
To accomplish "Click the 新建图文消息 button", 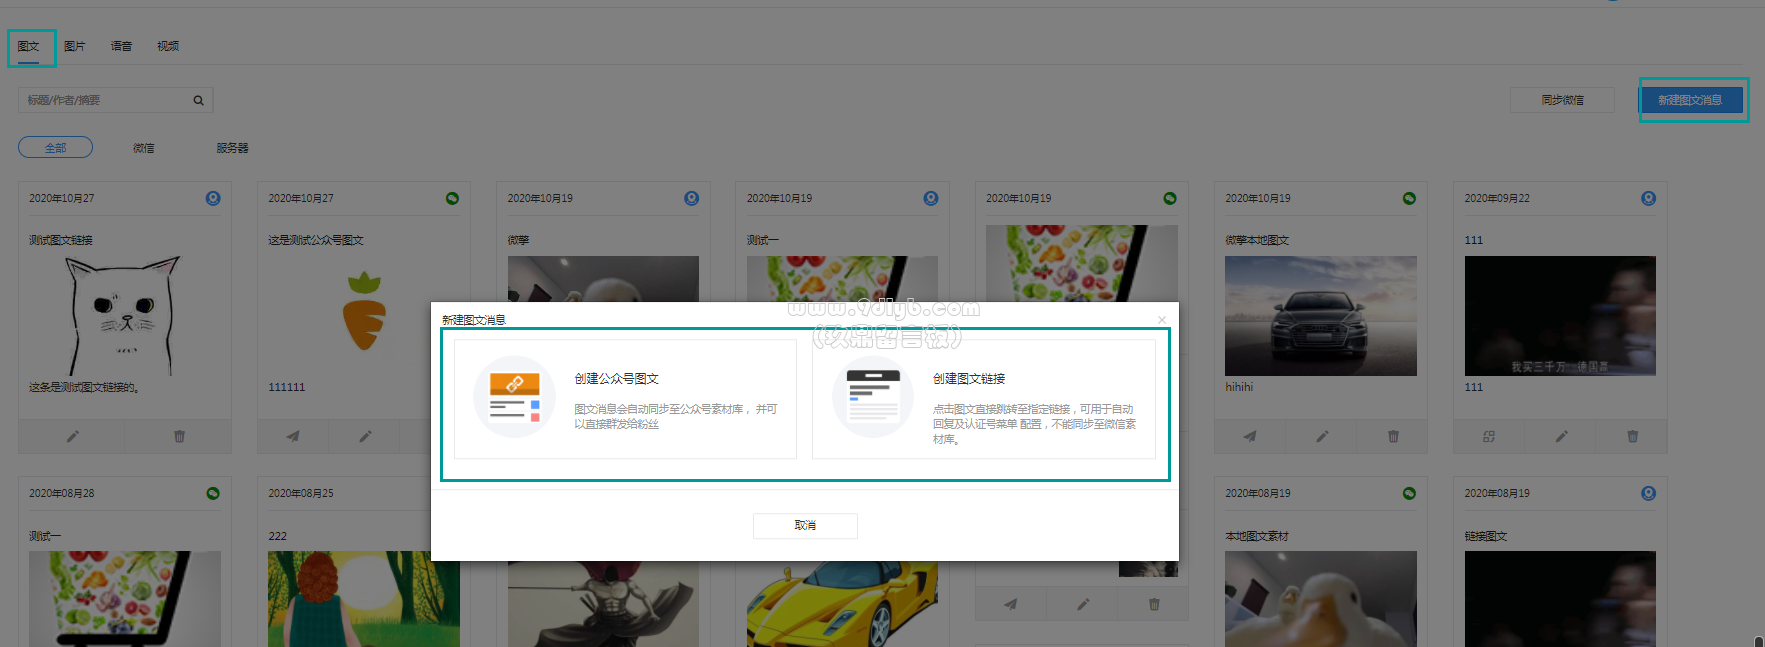I will (x=1690, y=100).
